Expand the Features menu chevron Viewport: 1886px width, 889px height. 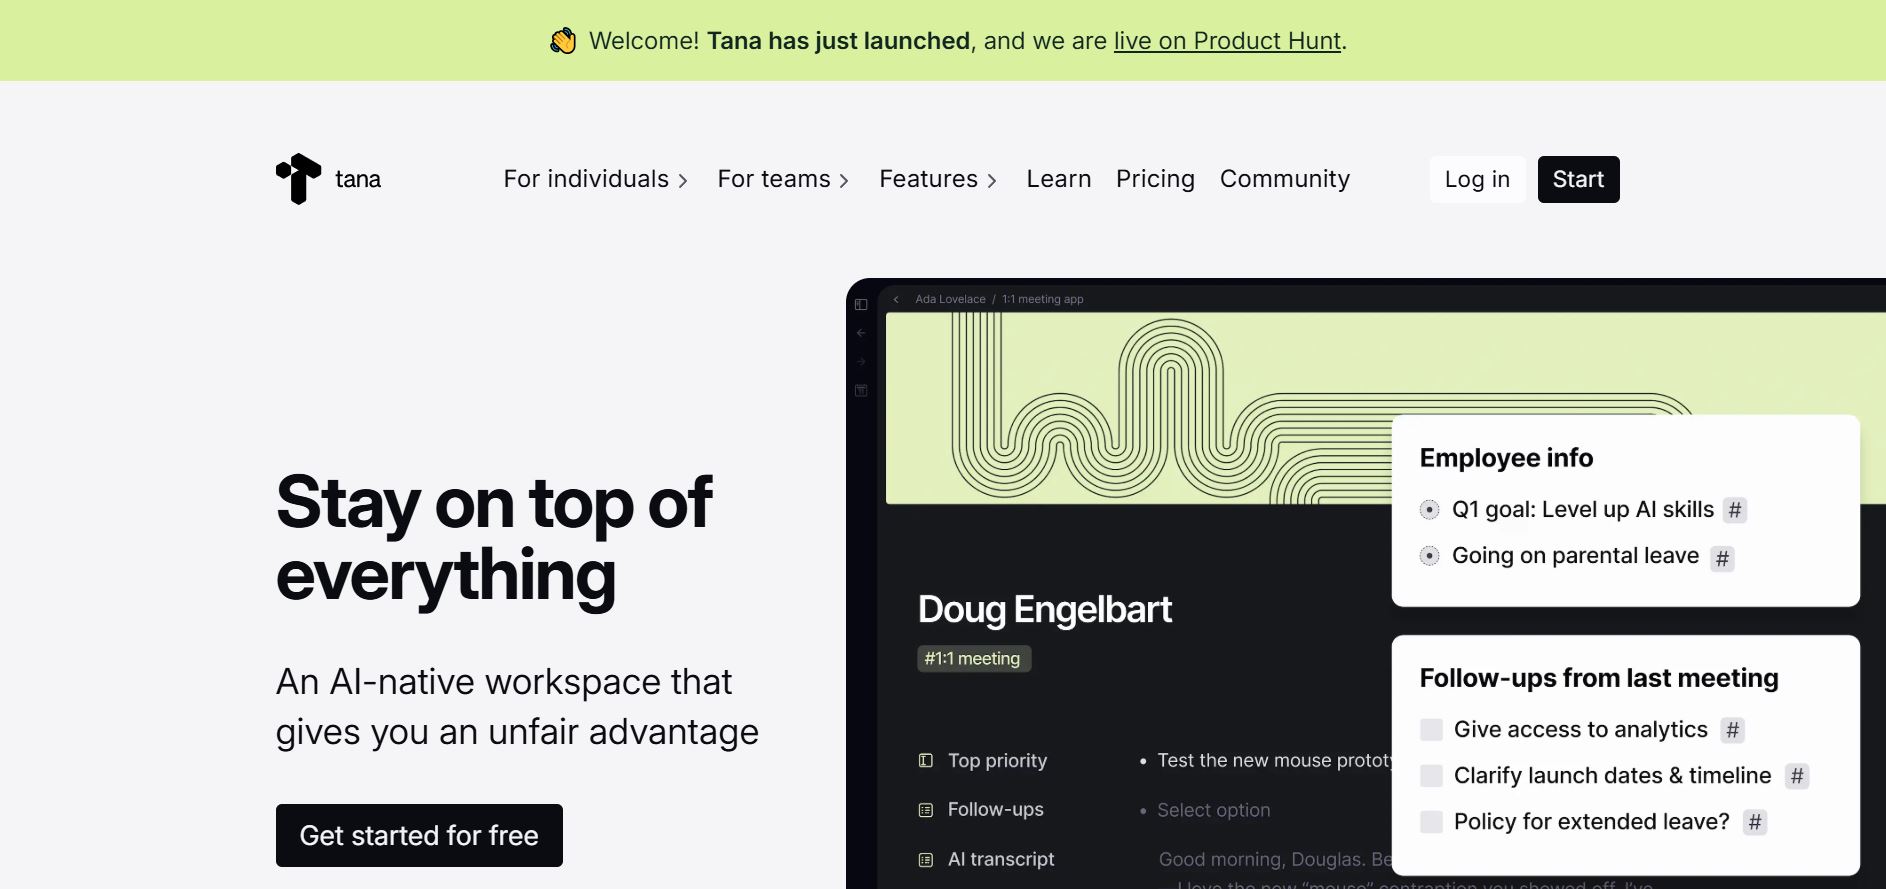pos(992,181)
